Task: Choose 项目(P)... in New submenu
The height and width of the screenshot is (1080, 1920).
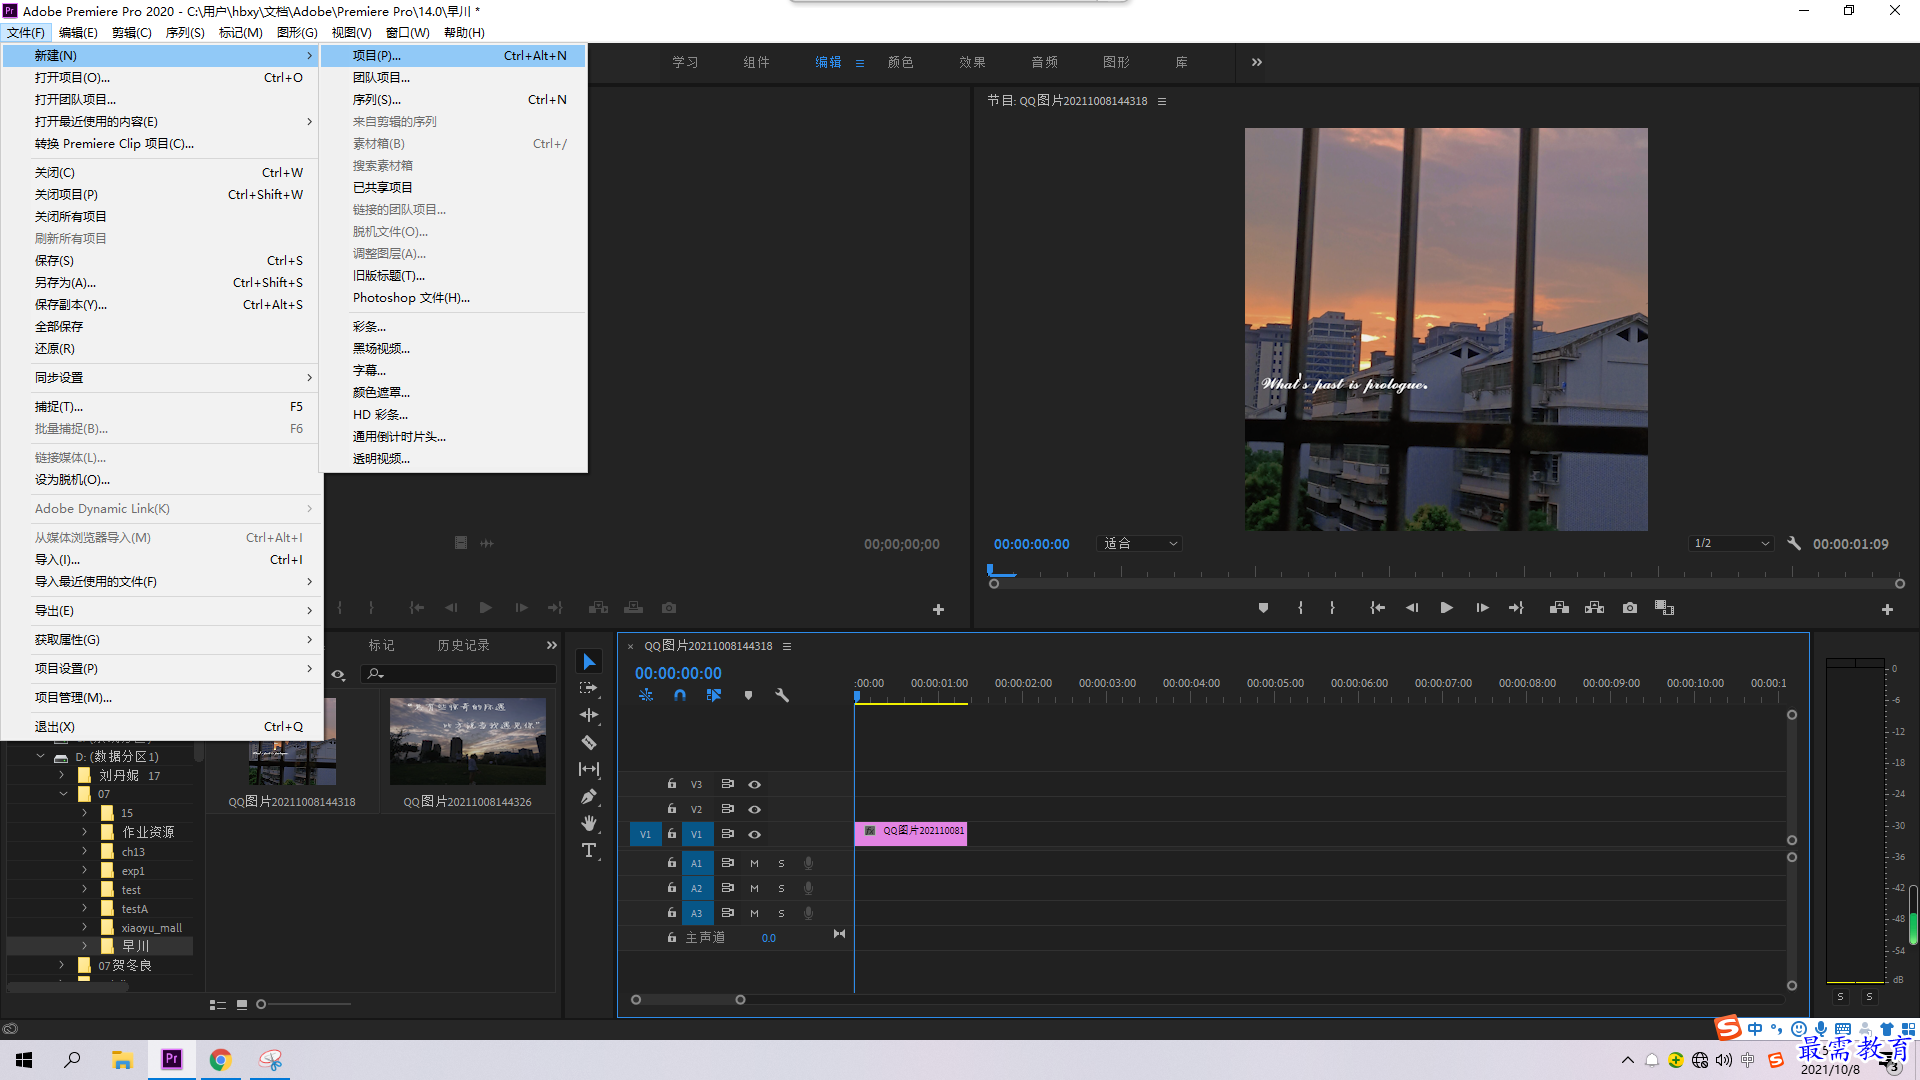Action: coord(453,56)
